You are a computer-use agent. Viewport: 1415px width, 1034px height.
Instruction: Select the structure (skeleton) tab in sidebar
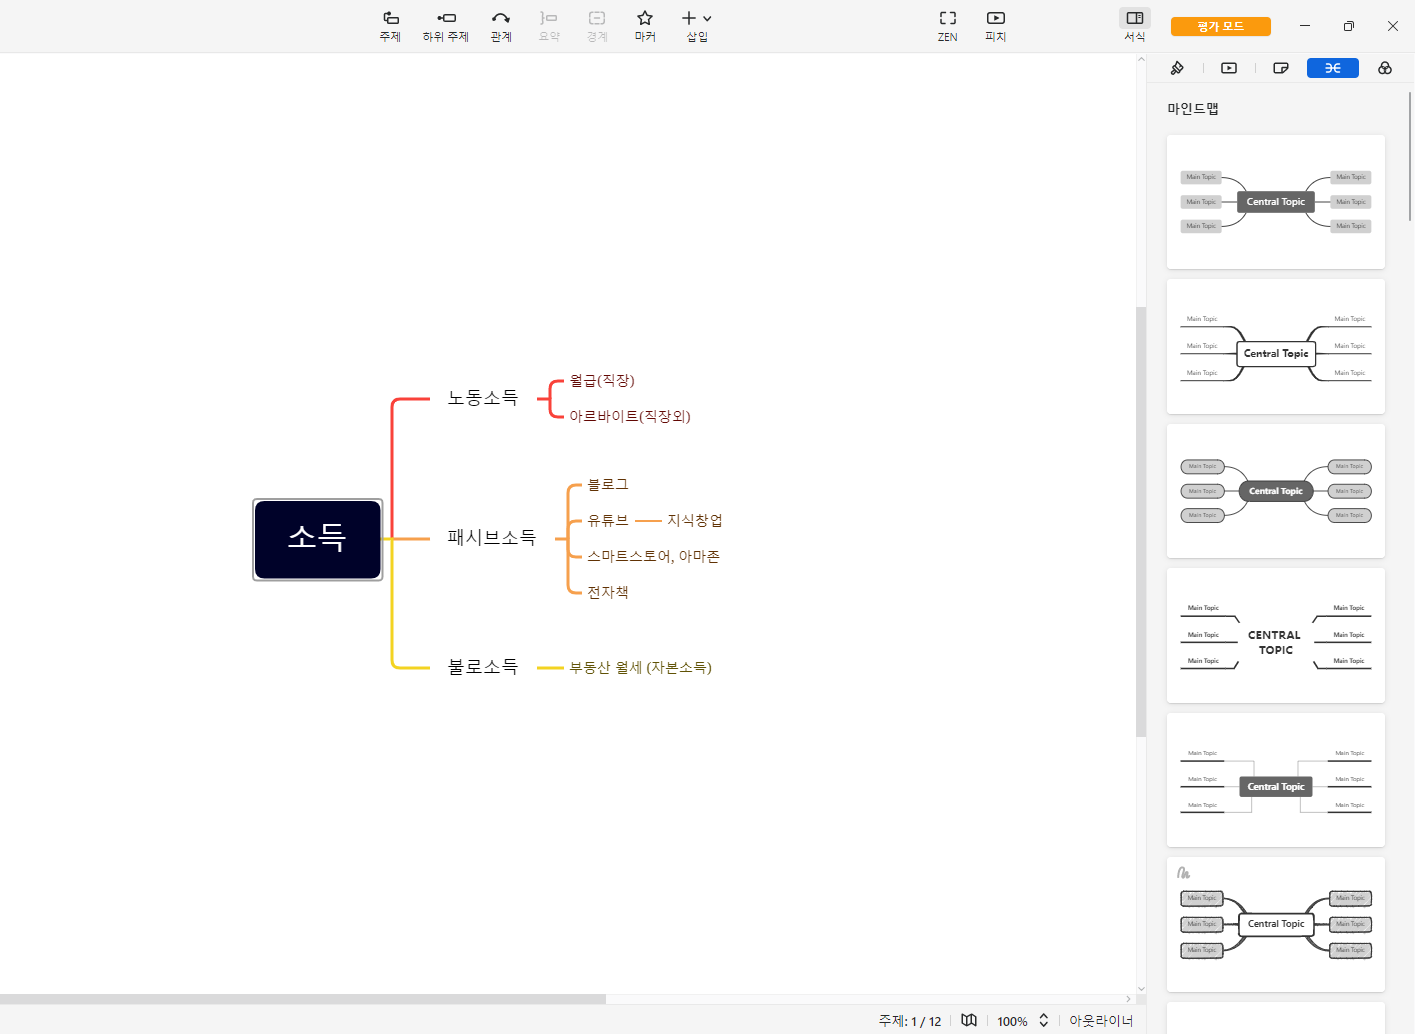1333,68
